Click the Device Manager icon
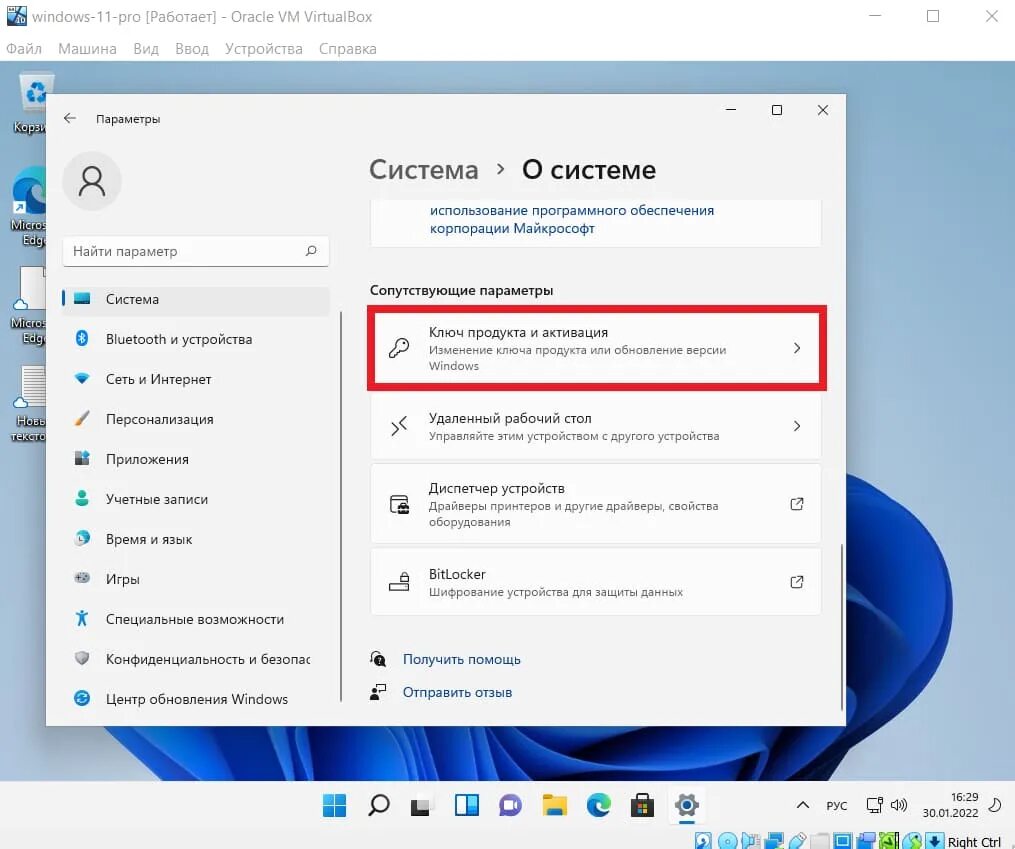 [x=399, y=504]
